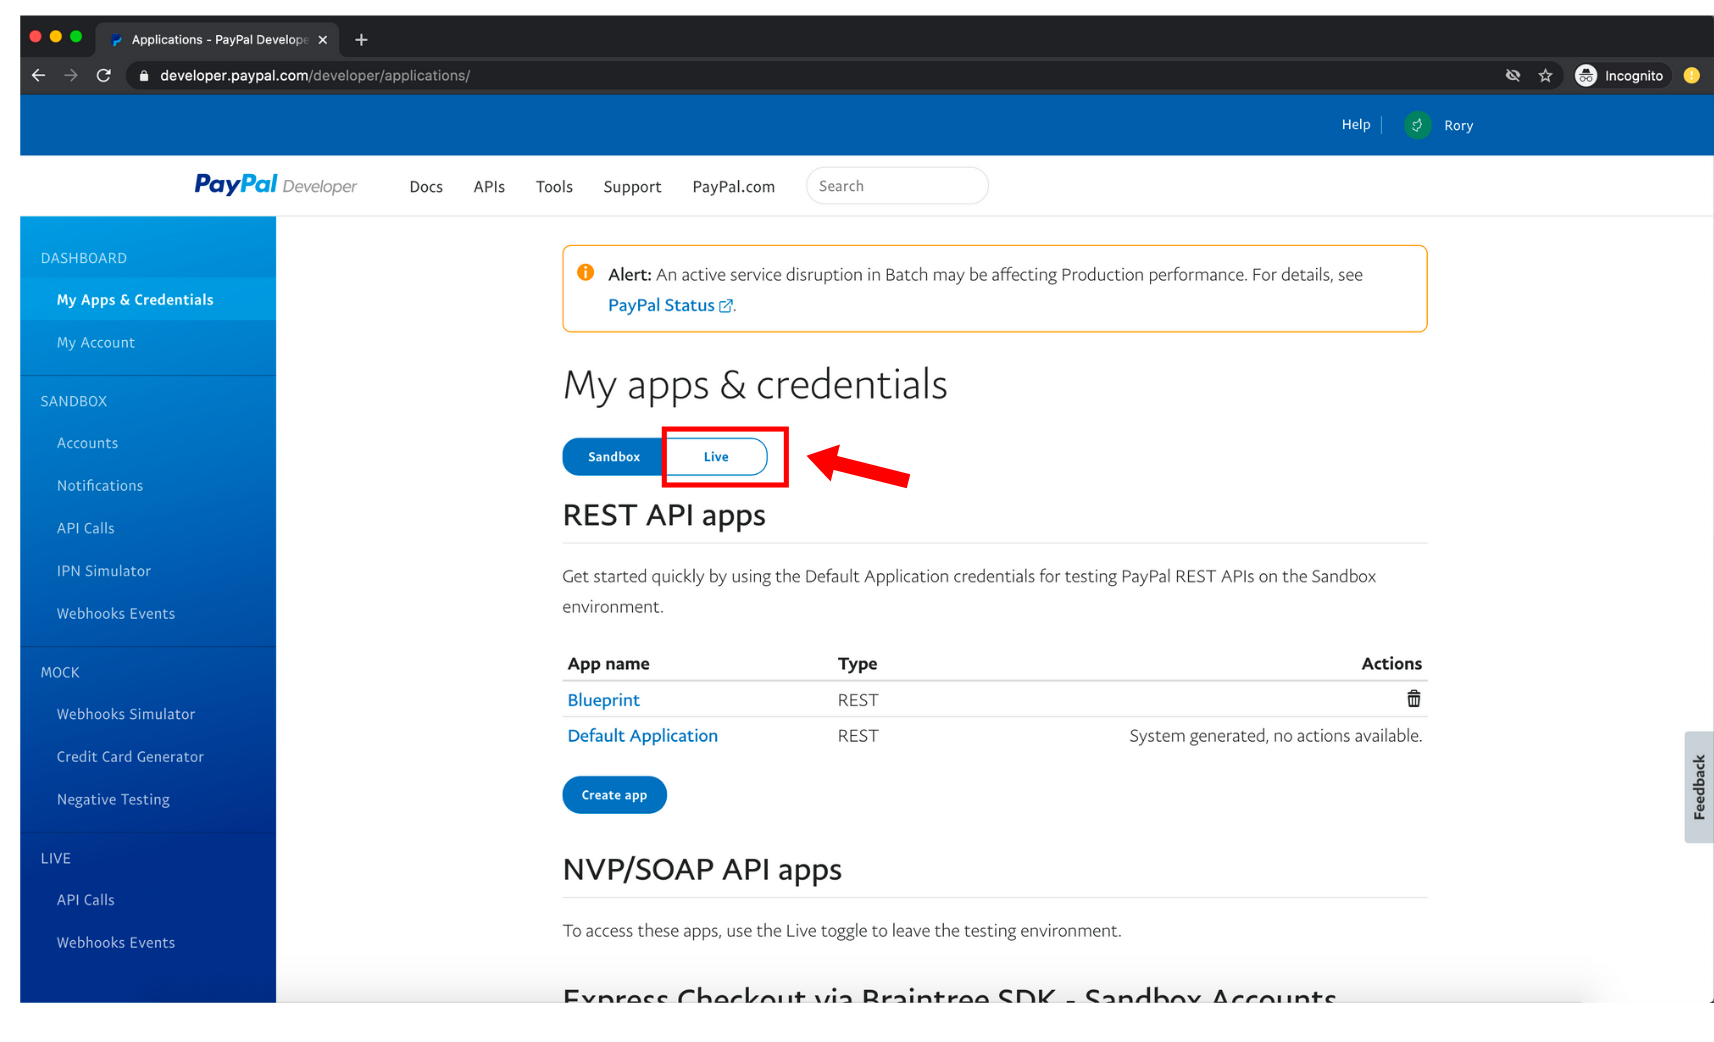Open the Docs menu
This screenshot has width=1714, height=1042.
click(x=426, y=186)
